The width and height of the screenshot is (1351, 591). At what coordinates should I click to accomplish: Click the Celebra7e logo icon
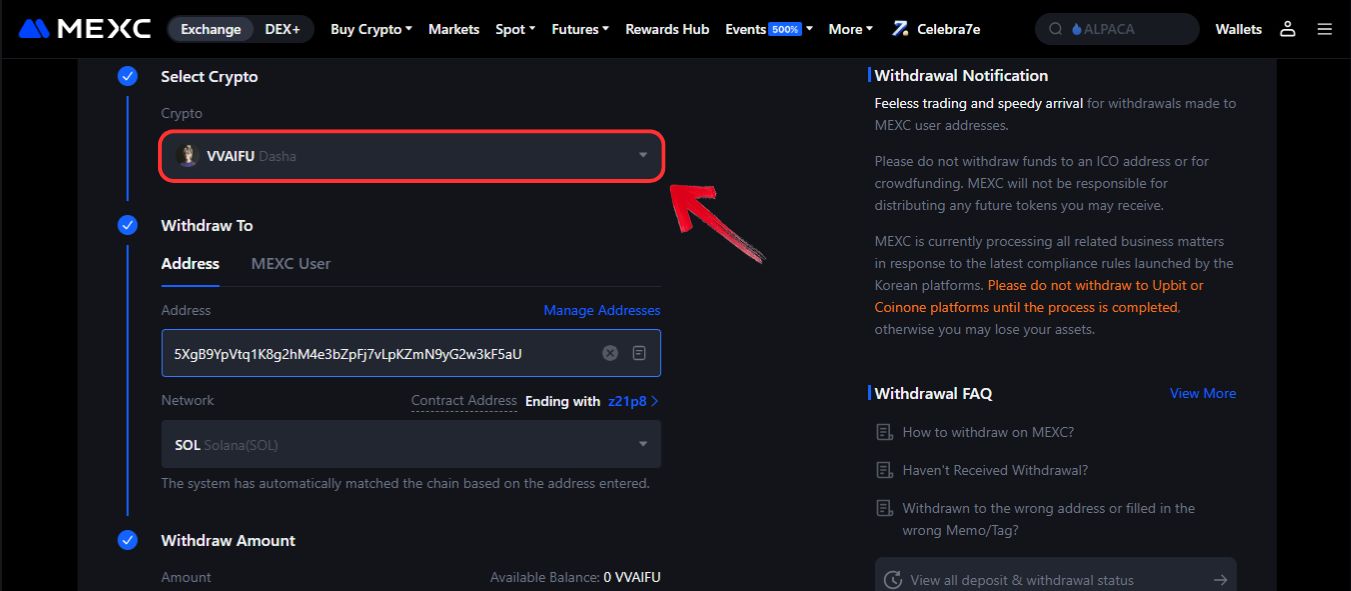pos(900,29)
